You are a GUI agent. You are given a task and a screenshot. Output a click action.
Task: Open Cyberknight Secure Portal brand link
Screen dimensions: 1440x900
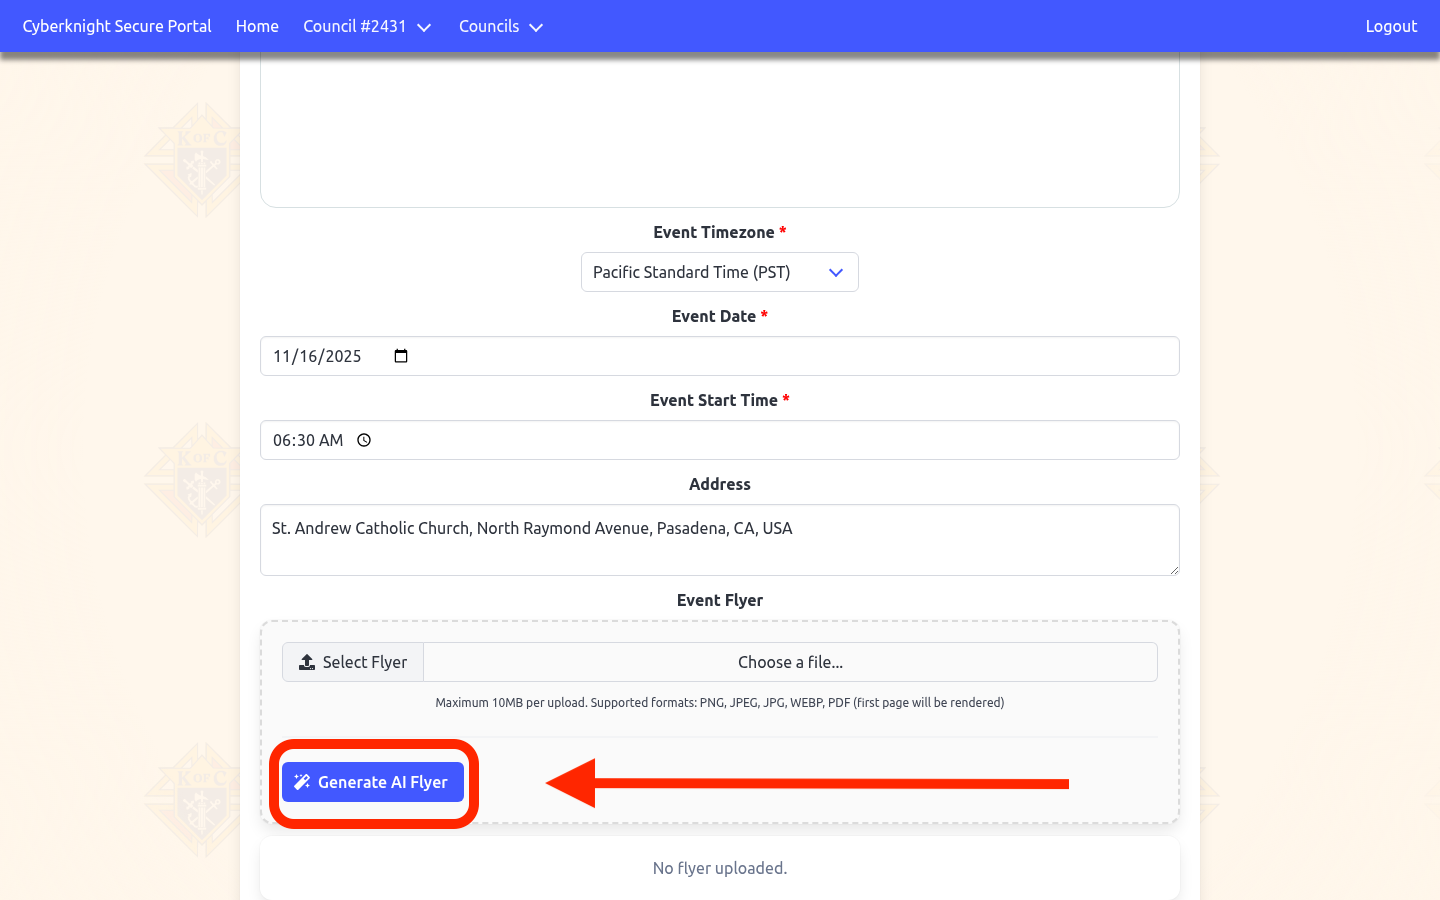click(117, 27)
